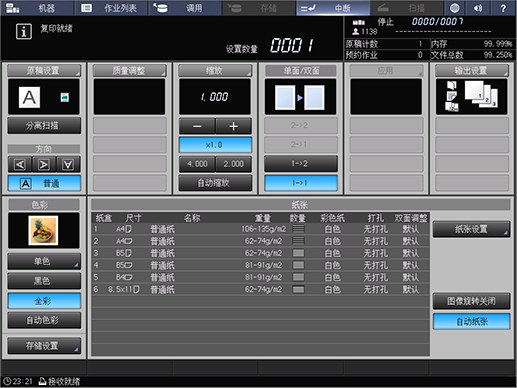The height and width of the screenshot is (388, 517).
Task: Select tray 2 A4 landscape paper row
Action: [x=261, y=241]
